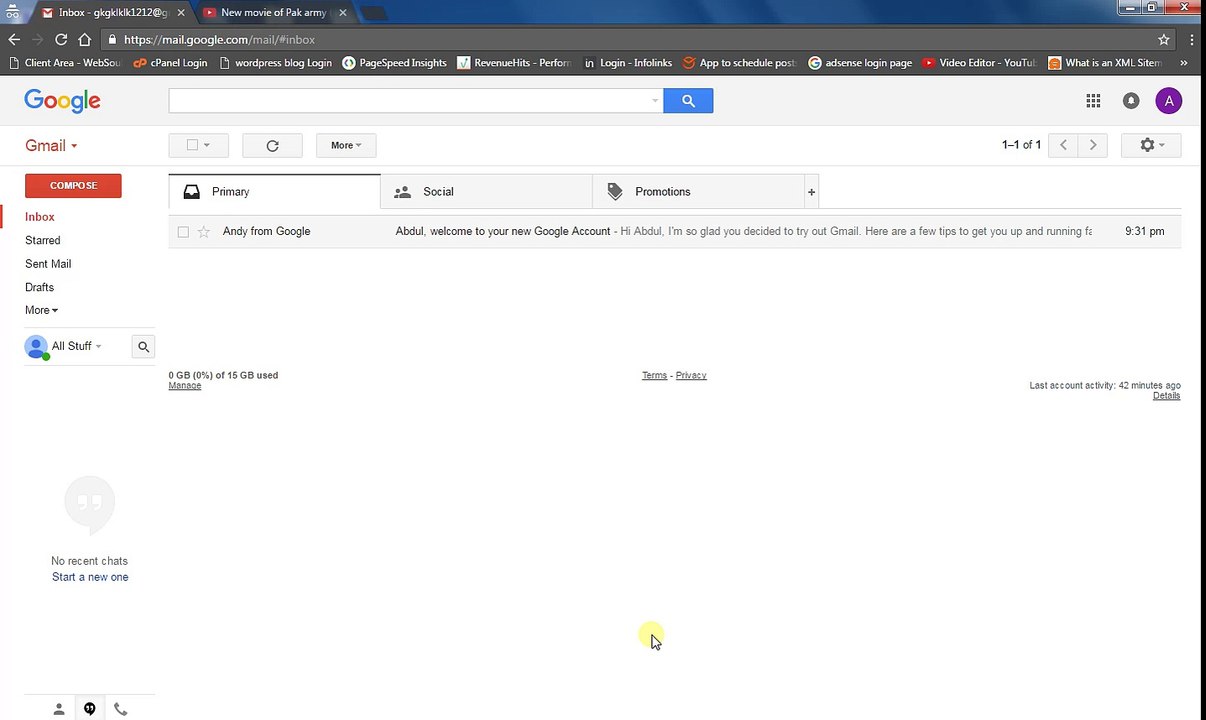Click the Google logo
1206x720 pixels.
62,101
